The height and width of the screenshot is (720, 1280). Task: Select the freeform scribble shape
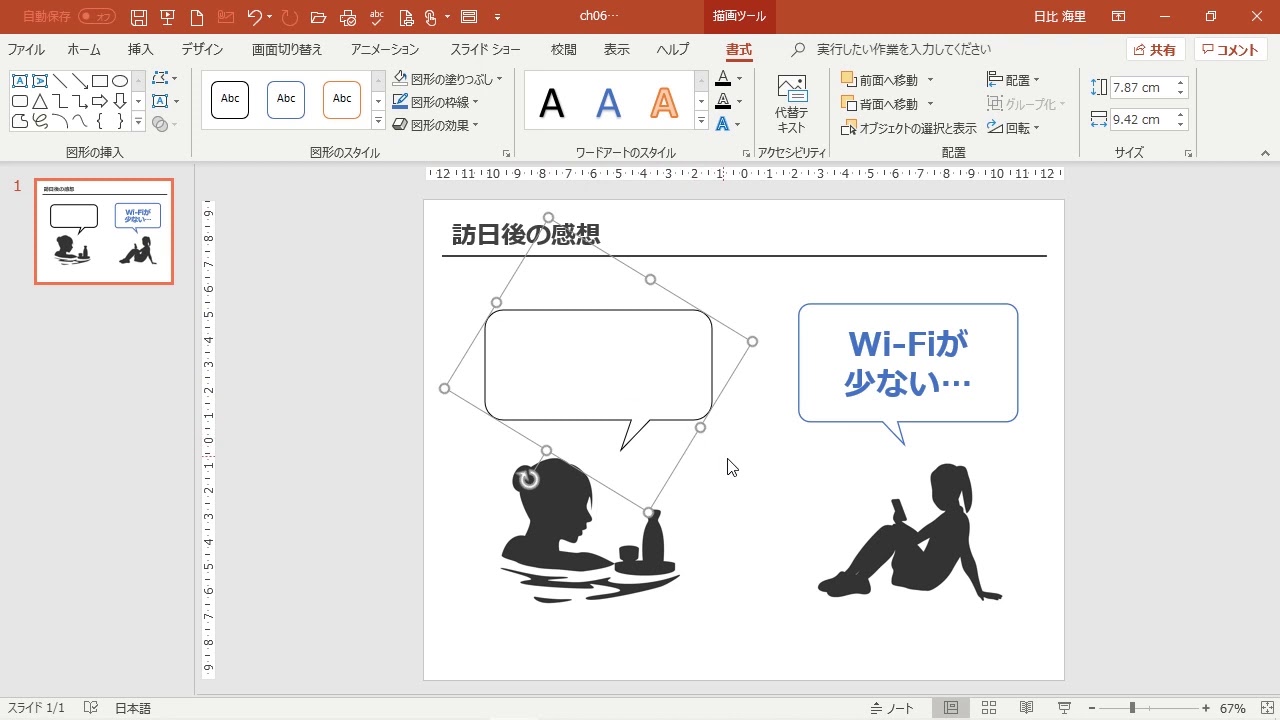(40, 121)
